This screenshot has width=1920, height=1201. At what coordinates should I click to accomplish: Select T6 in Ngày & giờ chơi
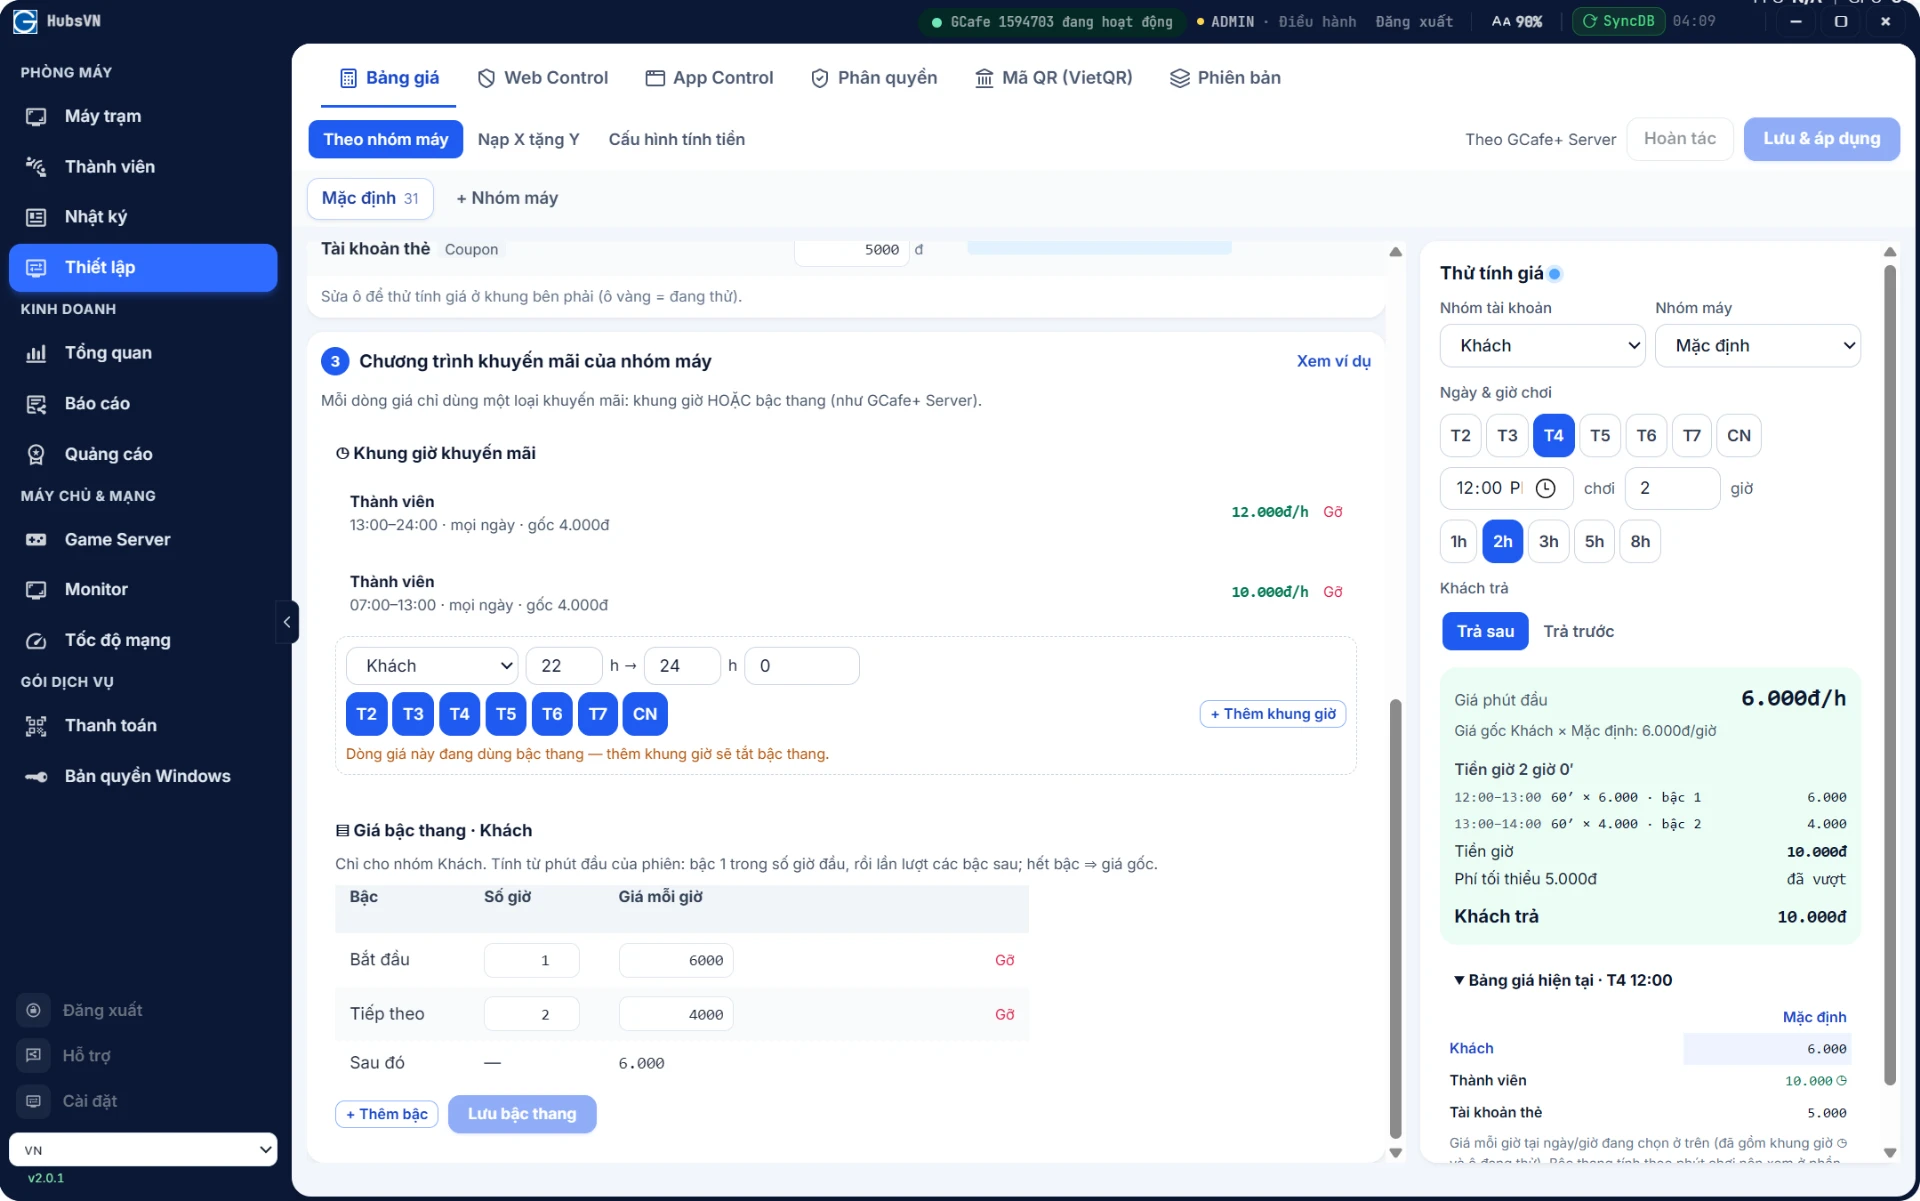(1646, 435)
